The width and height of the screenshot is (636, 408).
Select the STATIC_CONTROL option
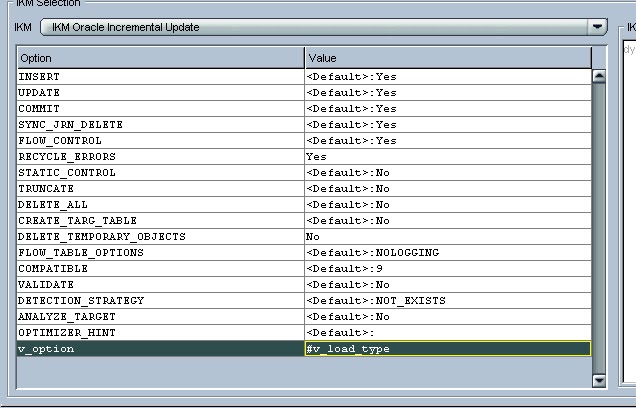click(x=161, y=173)
